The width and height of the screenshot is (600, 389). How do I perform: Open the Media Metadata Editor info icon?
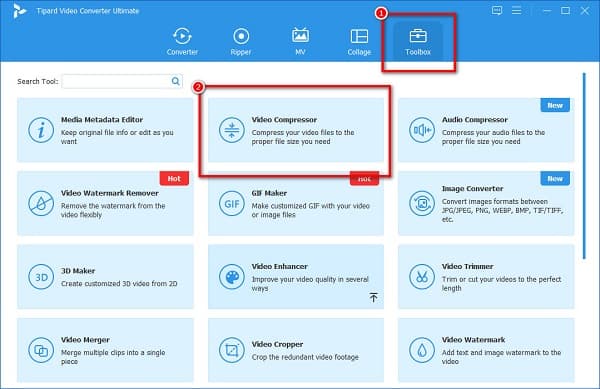click(x=41, y=130)
